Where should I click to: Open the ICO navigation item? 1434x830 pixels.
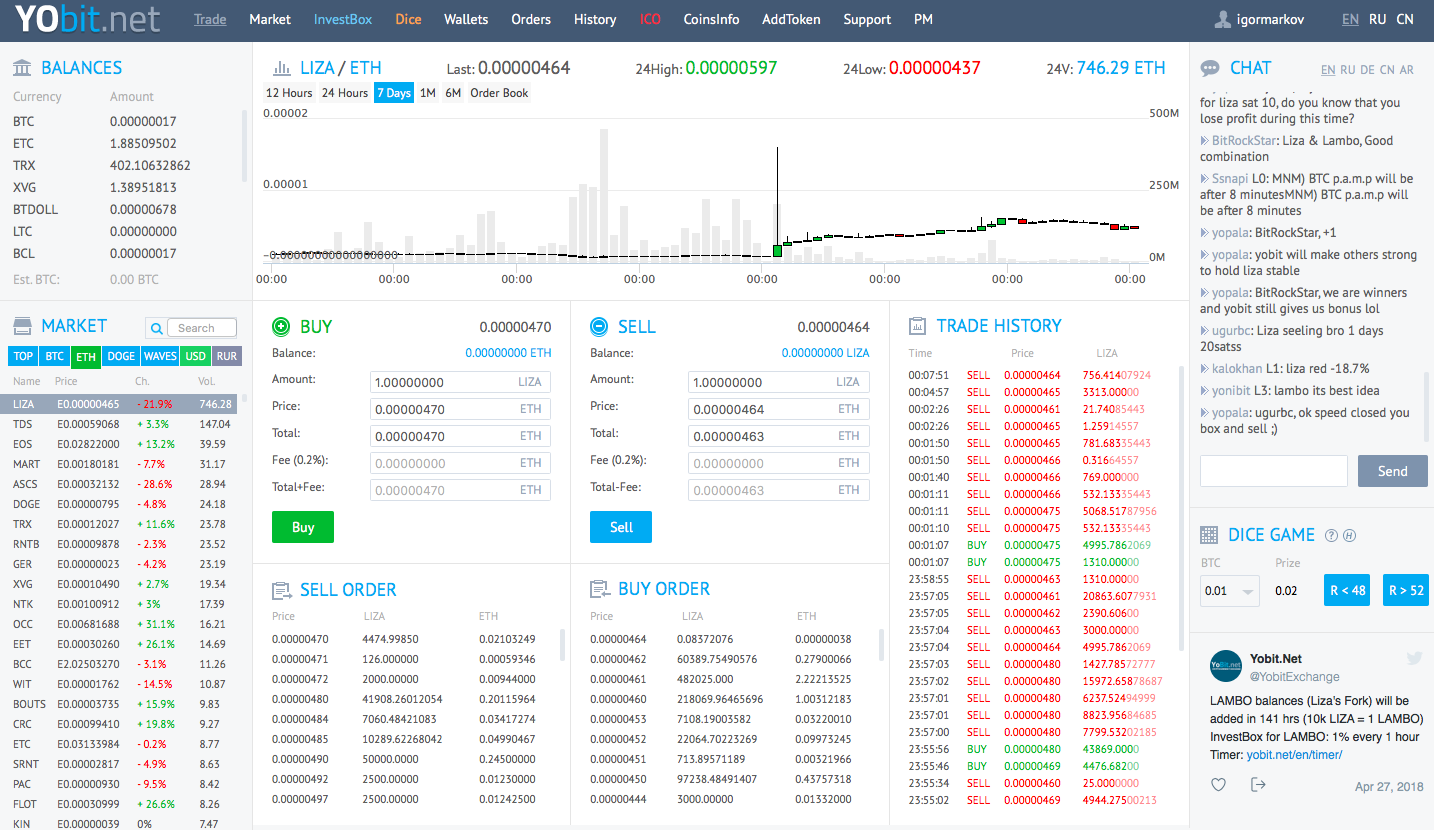click(x=650, y=19)
